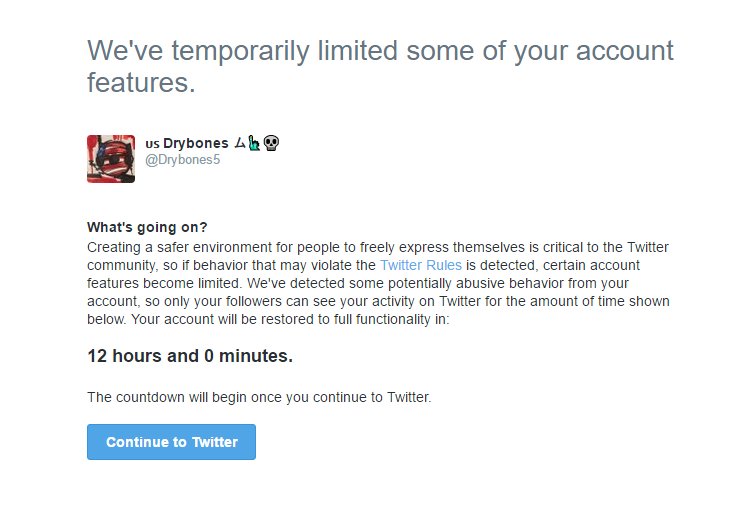Viewport: 735px width, 511px height.
Task: Click the 'What's going on?' heading
Action: click(147, 228)
